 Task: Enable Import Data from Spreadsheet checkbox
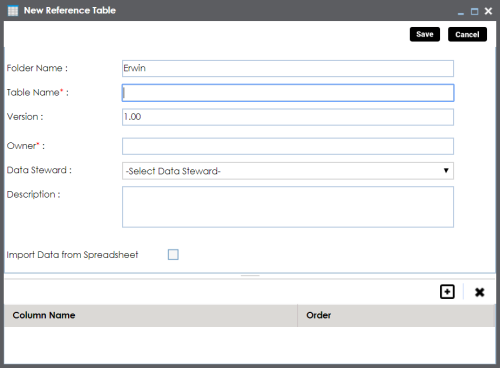pyautogui.click(x=173, y=255)
